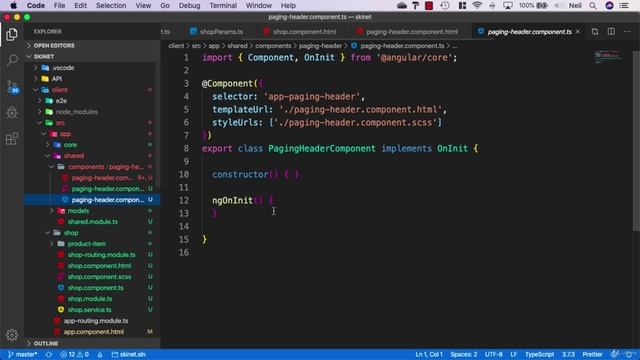640x360 pixels.
Task: Open the Debug menu
Action: point(189,6)
